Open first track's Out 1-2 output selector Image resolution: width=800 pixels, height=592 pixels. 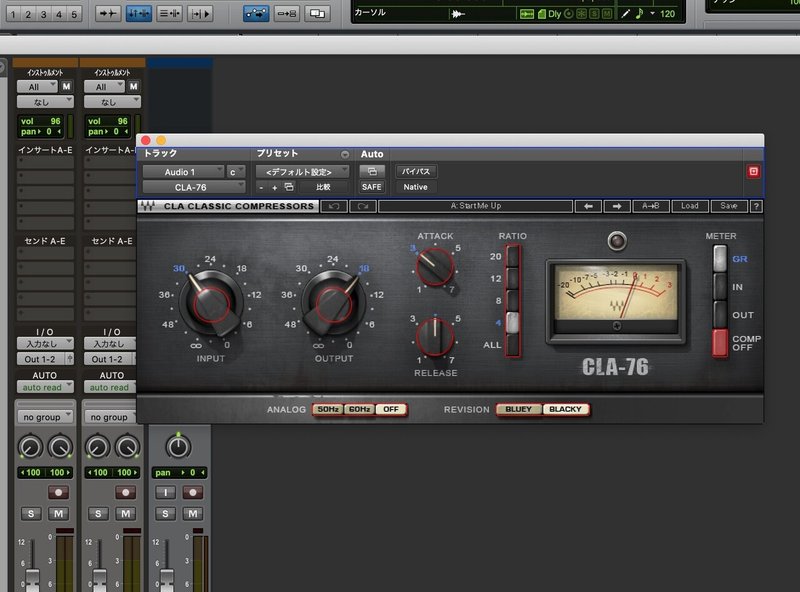pyautogui.click(x=41, y=359)
